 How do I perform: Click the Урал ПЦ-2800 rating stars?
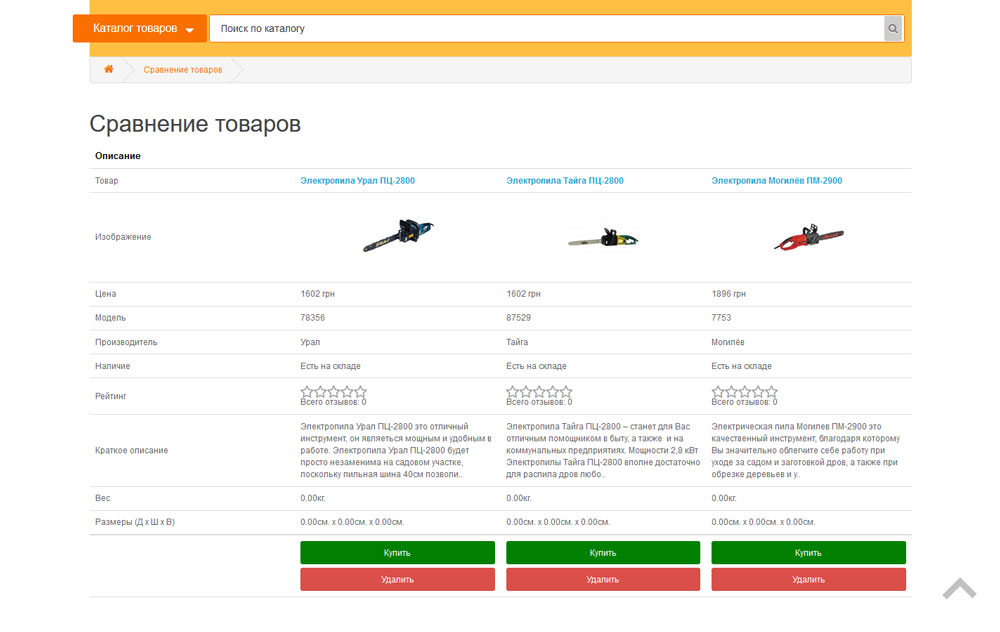[333, 392]
